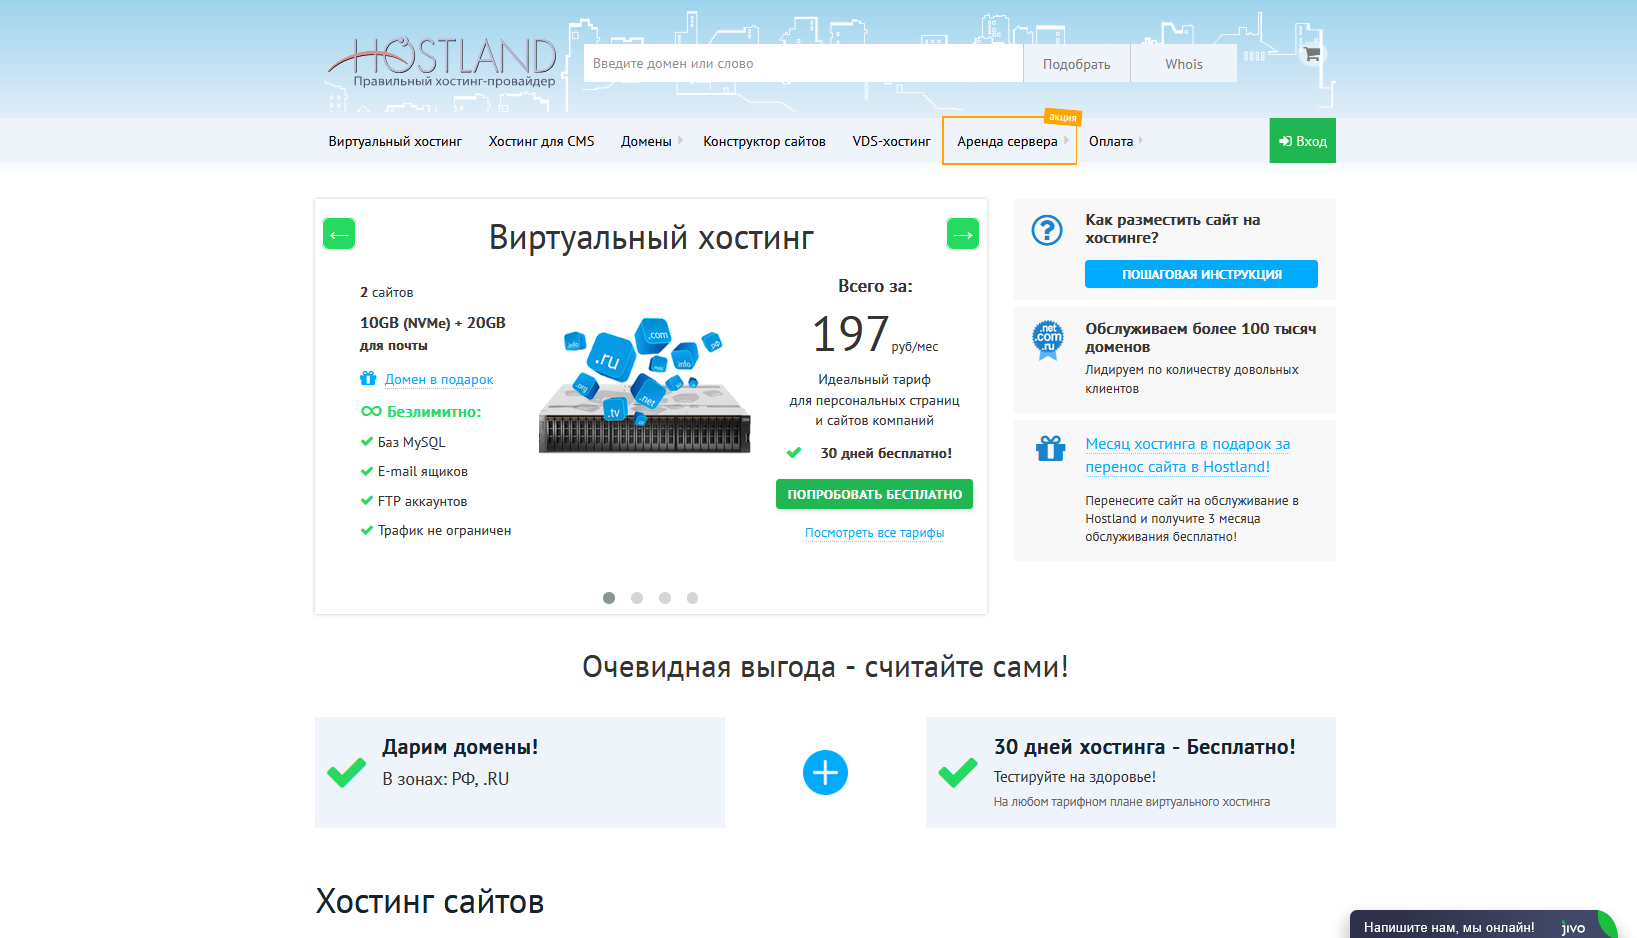The image size is (1637, 938).
Task: Click the 197 руб/мес price text
Action: coord(874,334)
